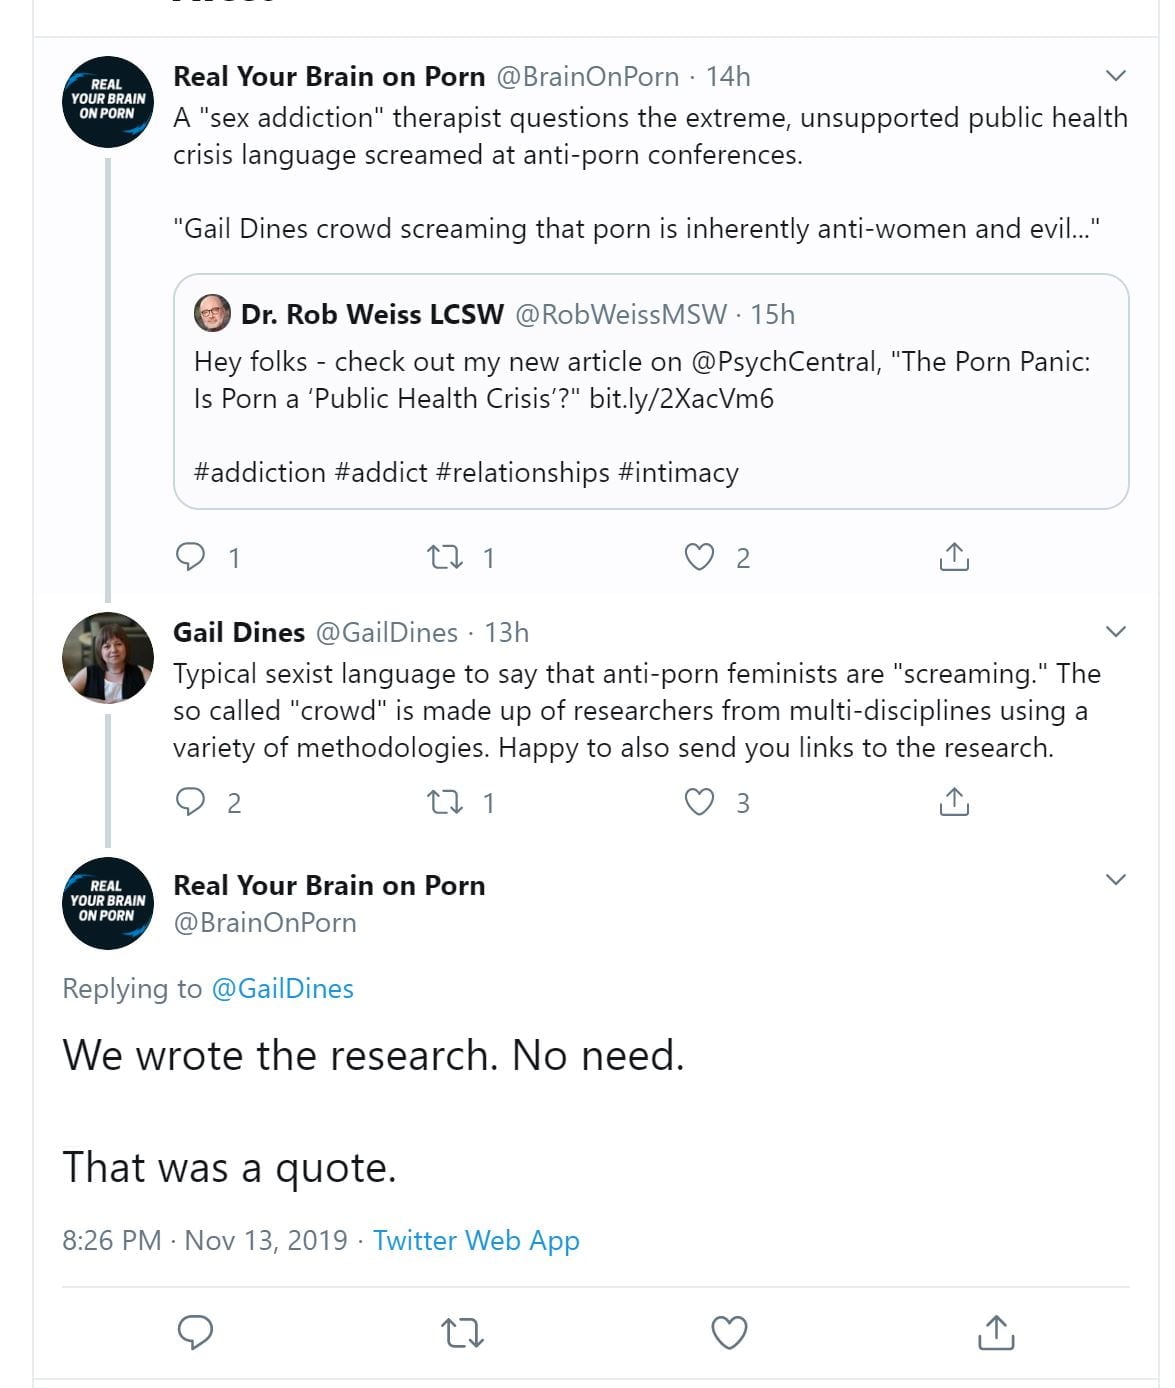Viewport: 1175px width, 1388px height.
Task: Share the first Real Your Brain on Porn tweet
Action: click(x=954, y=556)
